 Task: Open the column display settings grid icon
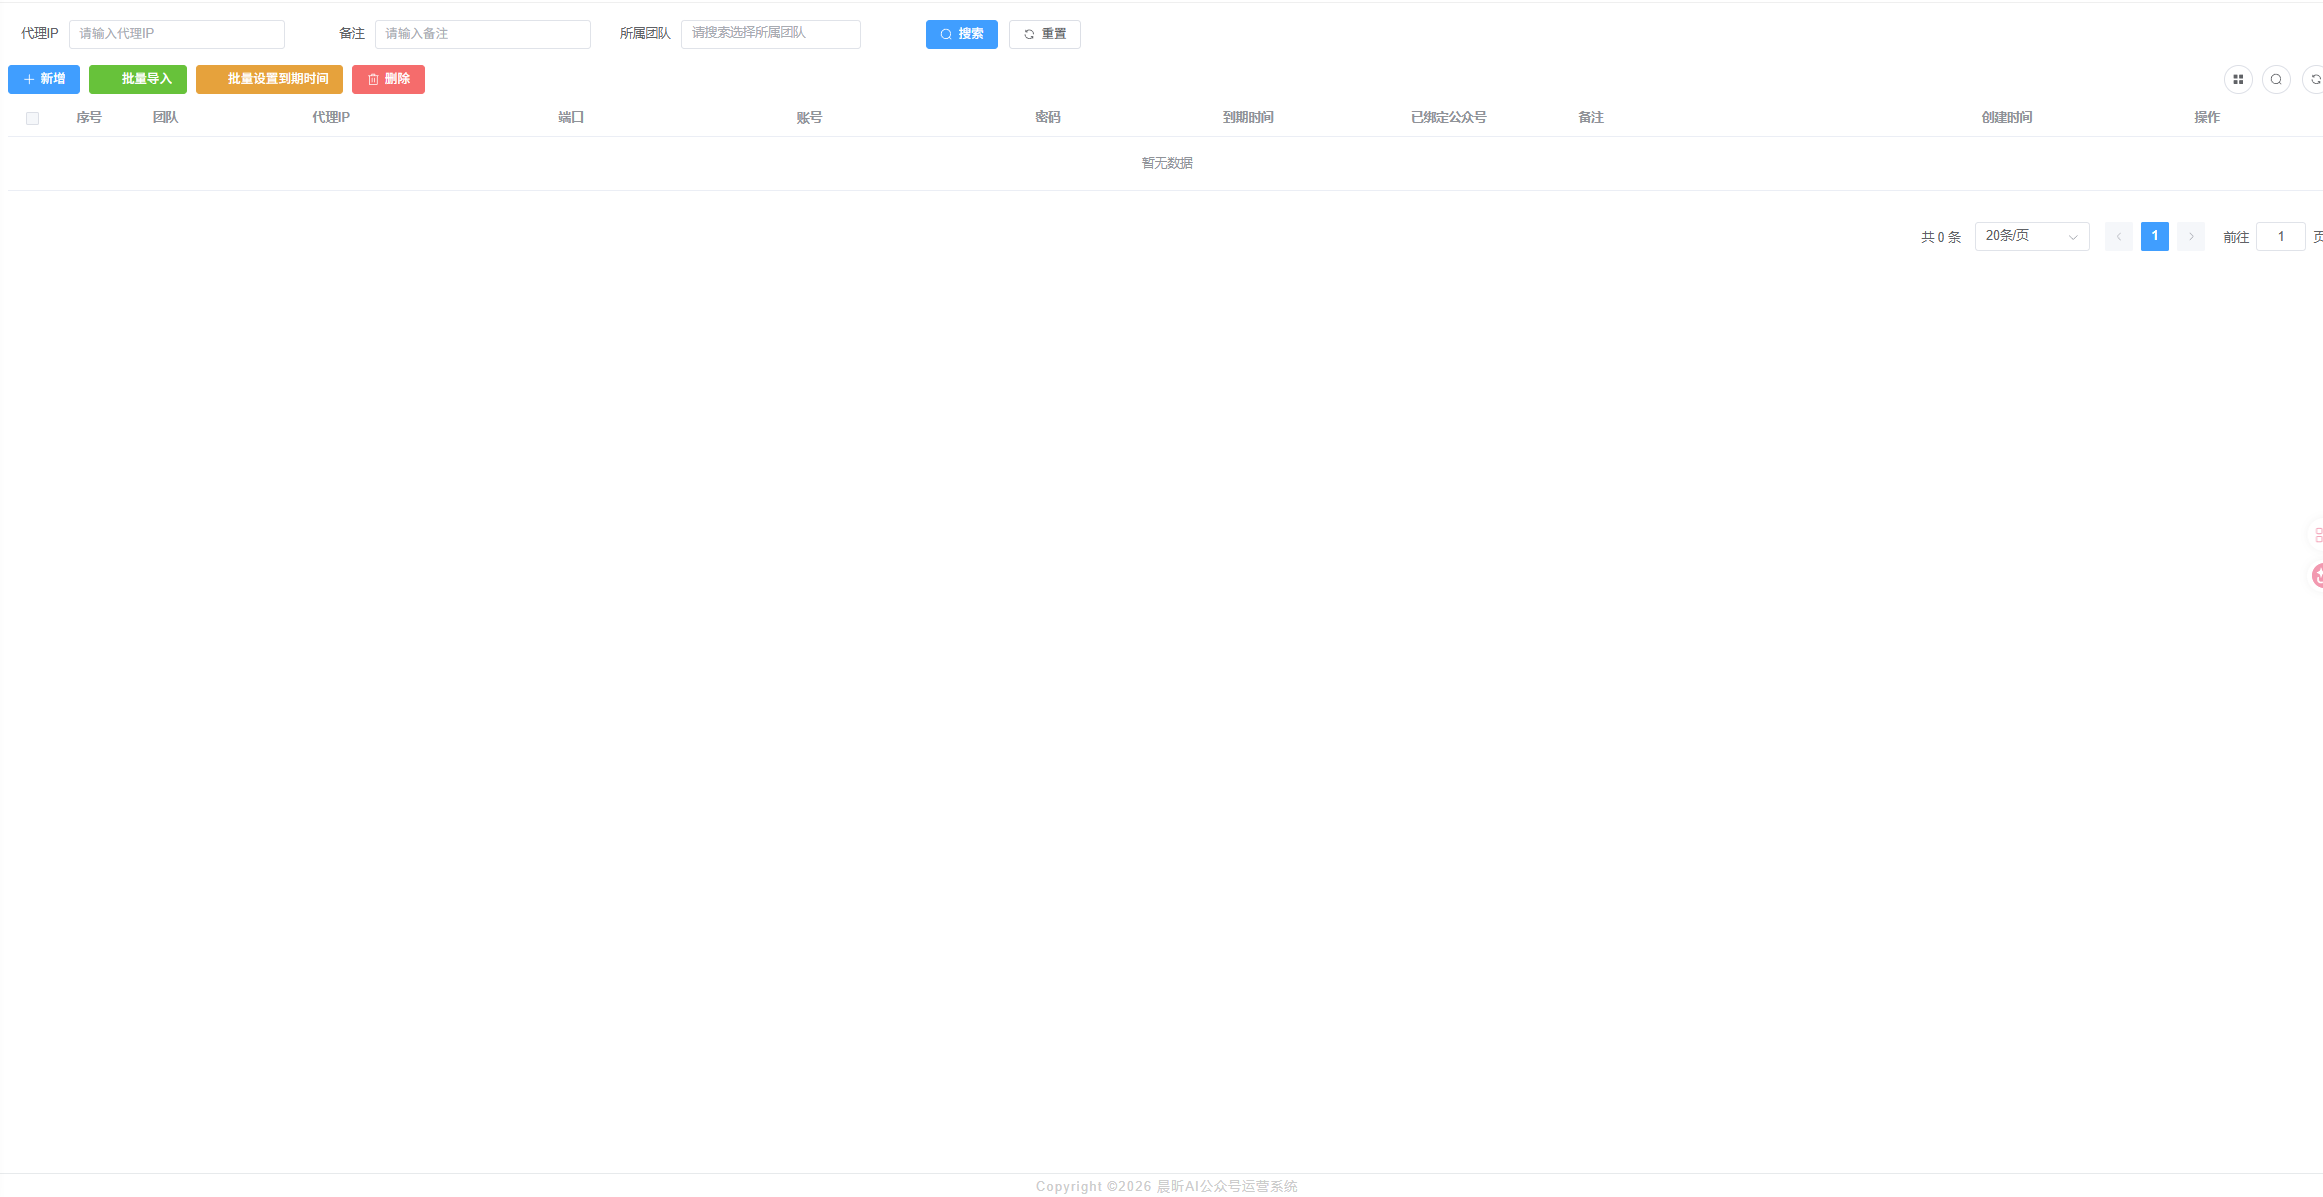[2238, 79]
